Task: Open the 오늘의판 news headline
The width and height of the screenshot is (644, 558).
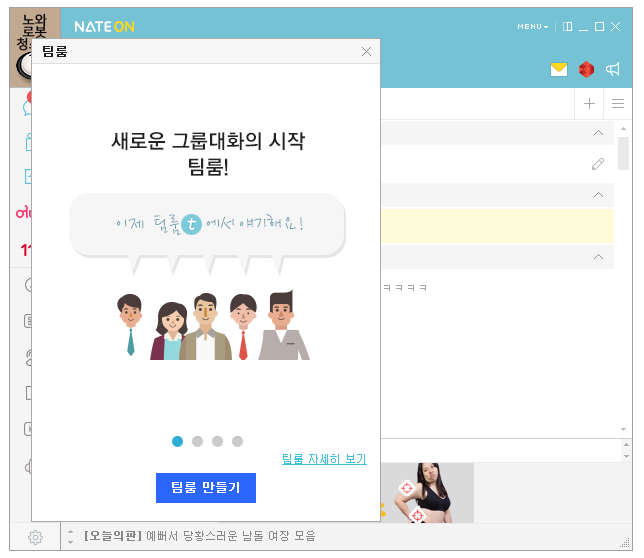Action: click(200, 536)
